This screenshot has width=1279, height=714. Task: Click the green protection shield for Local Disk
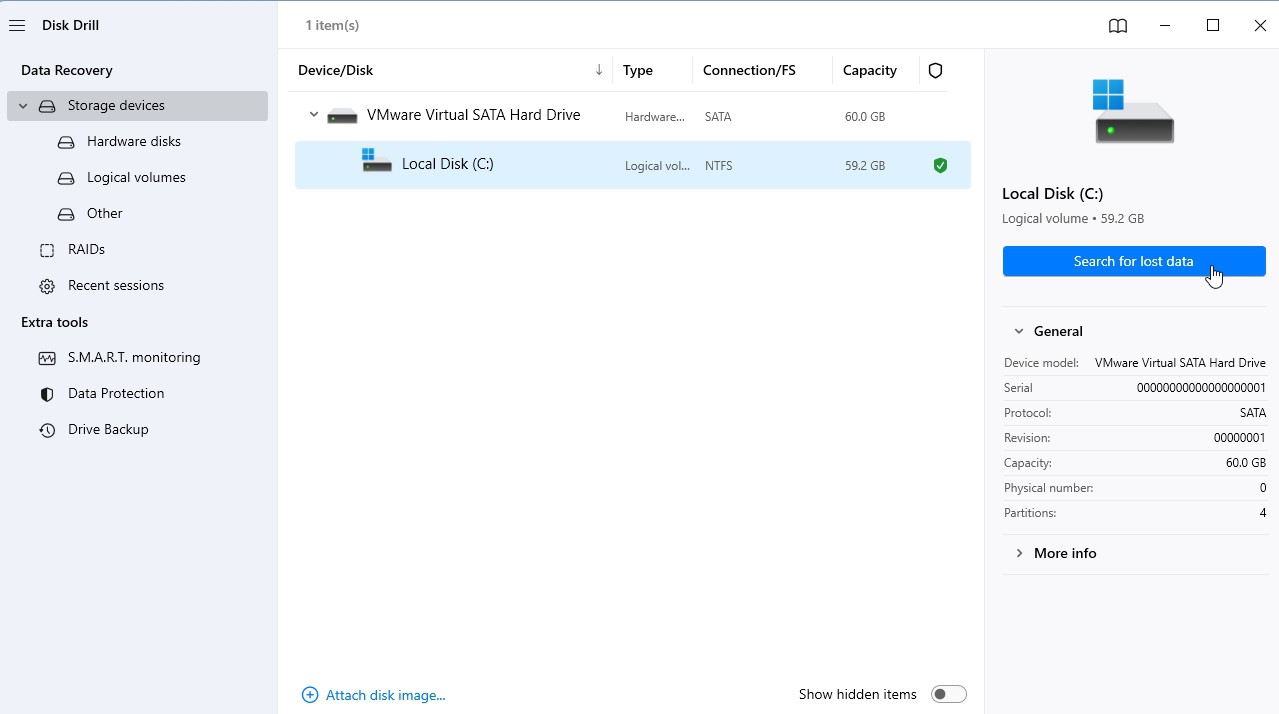(940, 165)
